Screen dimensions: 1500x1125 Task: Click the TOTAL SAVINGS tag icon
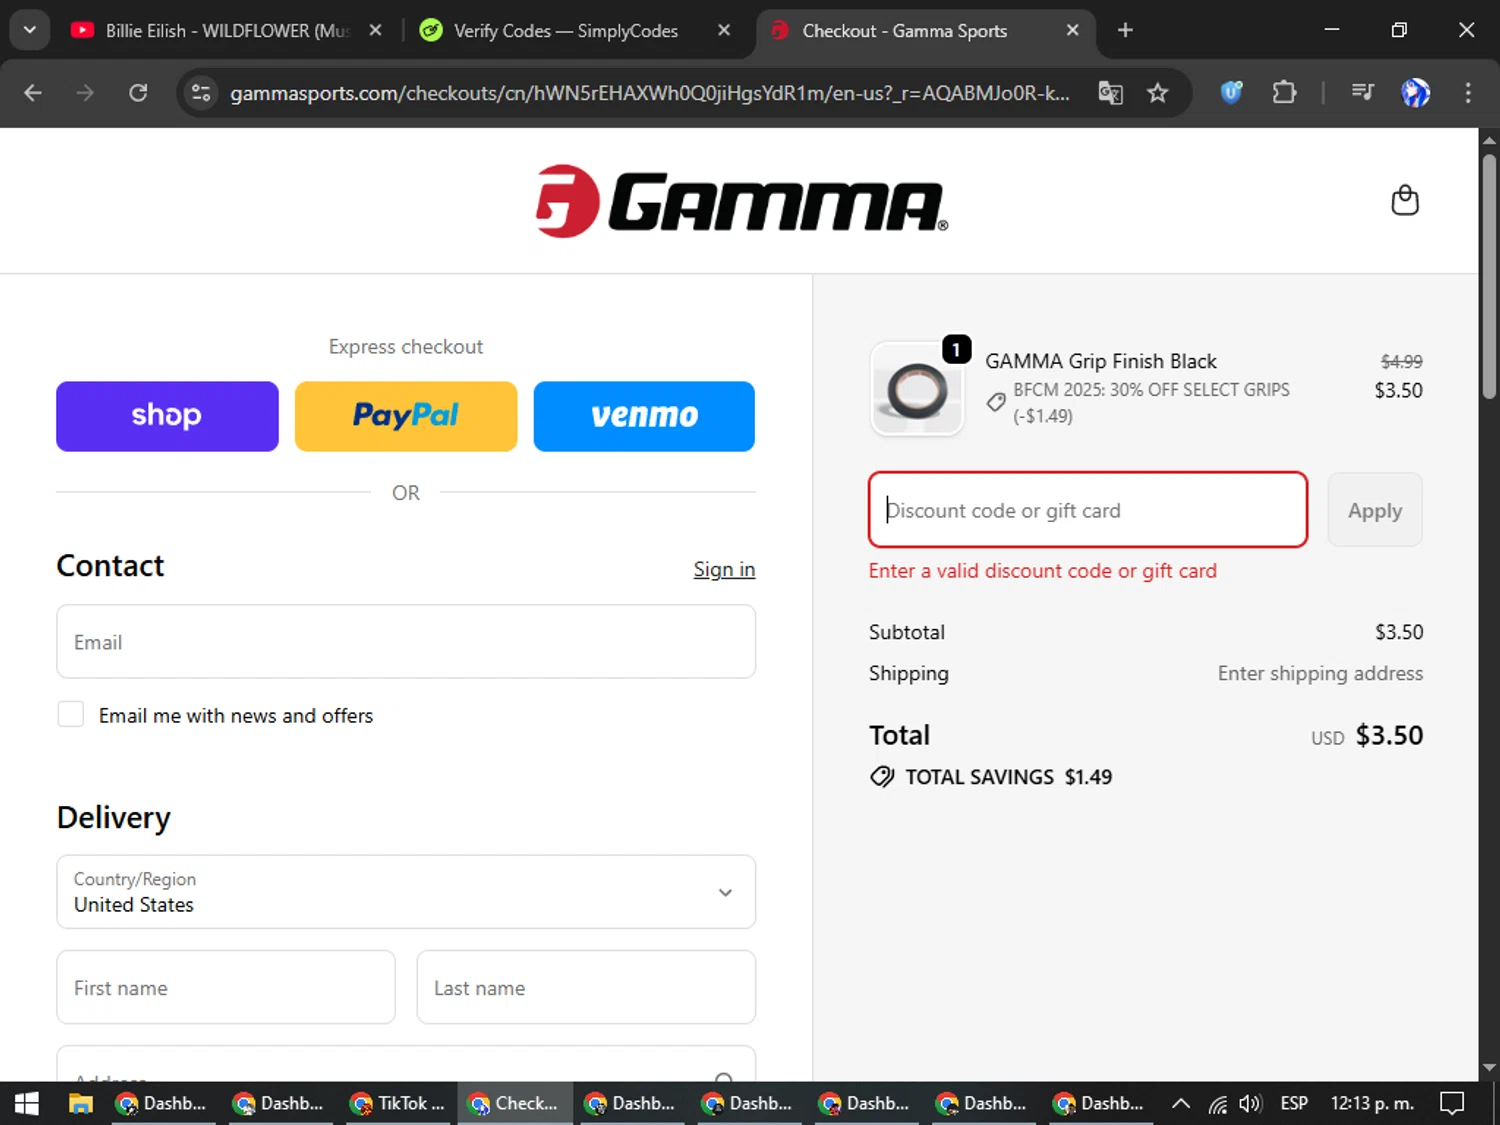pyautogui.click(x=882, y=777)
